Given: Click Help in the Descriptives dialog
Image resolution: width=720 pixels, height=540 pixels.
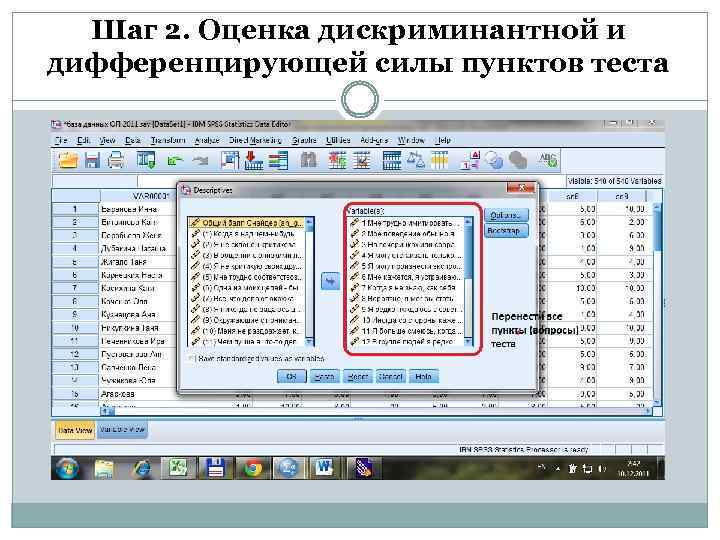Looking at the screenshot, I should coord(423,377).
